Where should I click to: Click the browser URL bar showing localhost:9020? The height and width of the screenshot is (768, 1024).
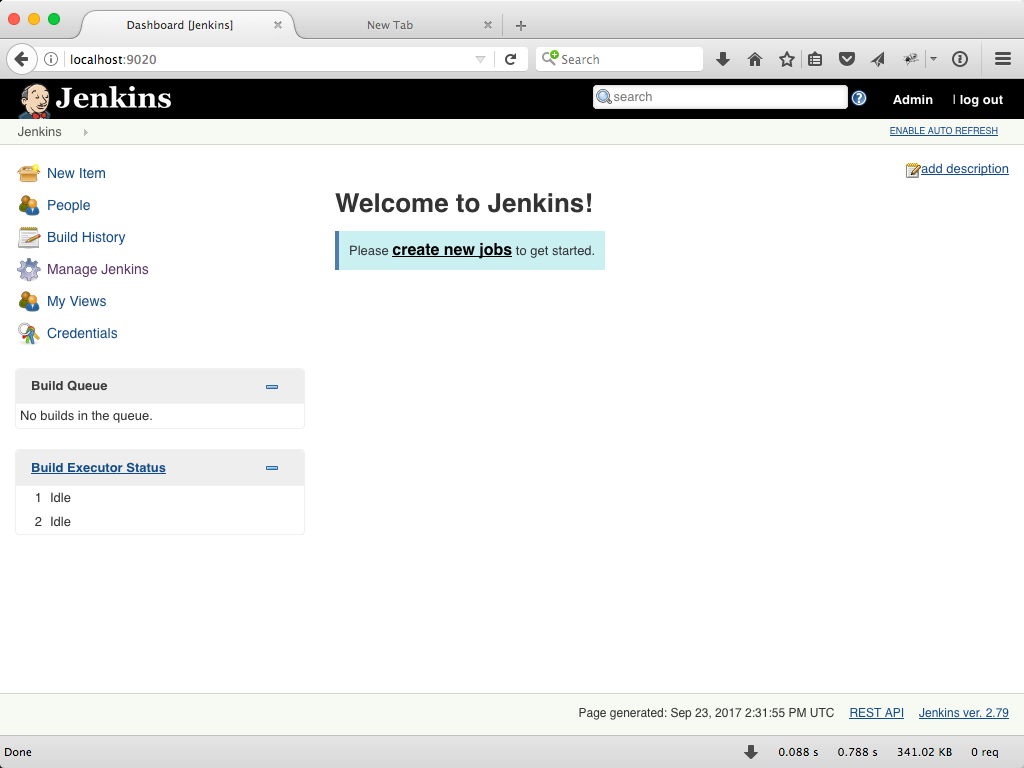tap(268, 59)
